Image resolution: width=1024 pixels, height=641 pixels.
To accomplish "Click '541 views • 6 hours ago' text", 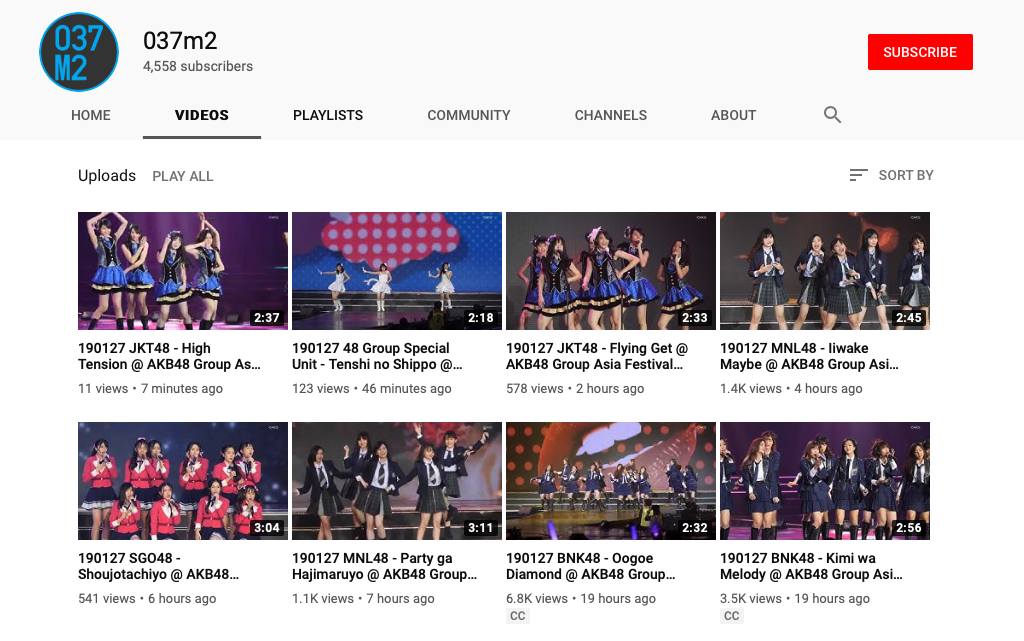I will tap(147, 599).
